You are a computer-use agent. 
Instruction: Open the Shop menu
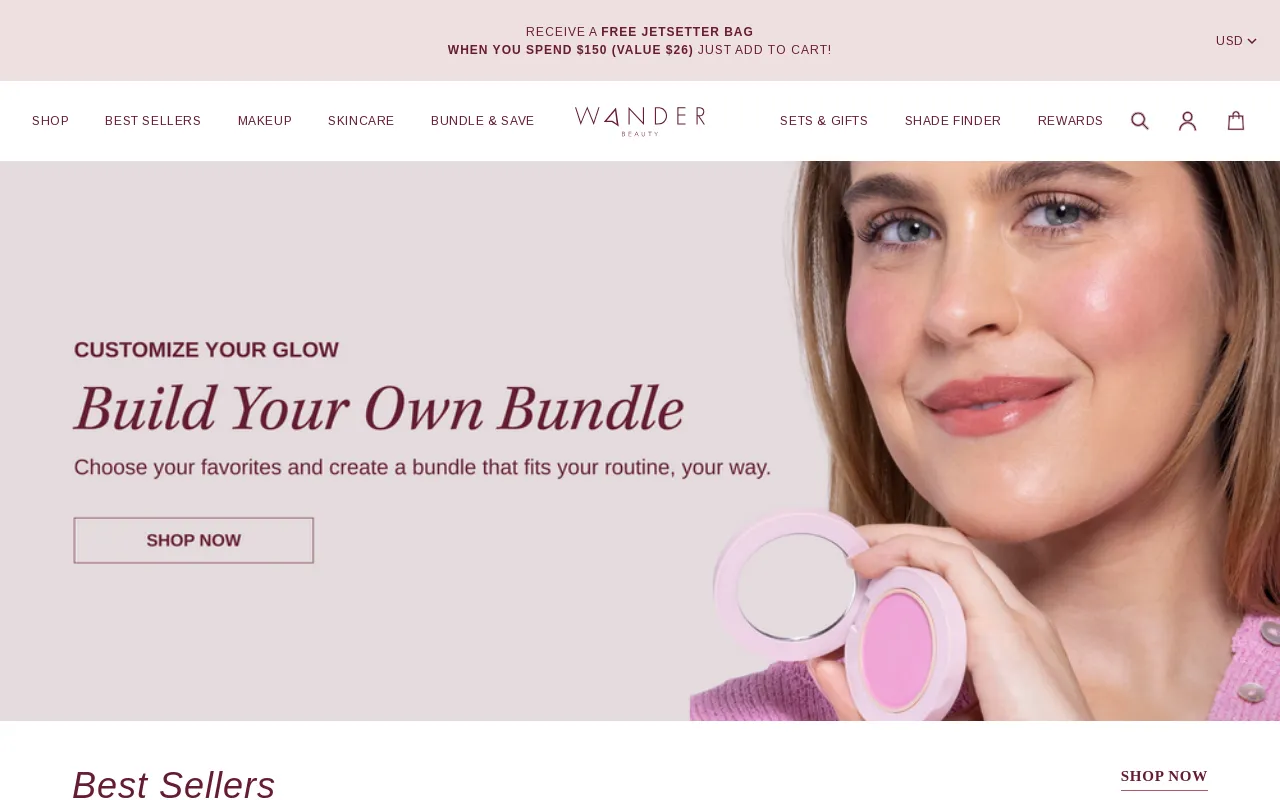pyautogui.click(x=50, y=121)
